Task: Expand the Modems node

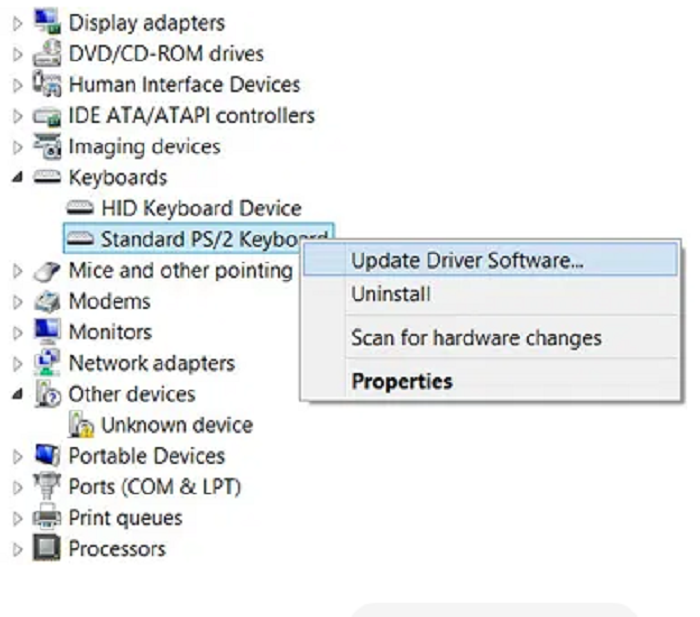Action: coord(17,302)
